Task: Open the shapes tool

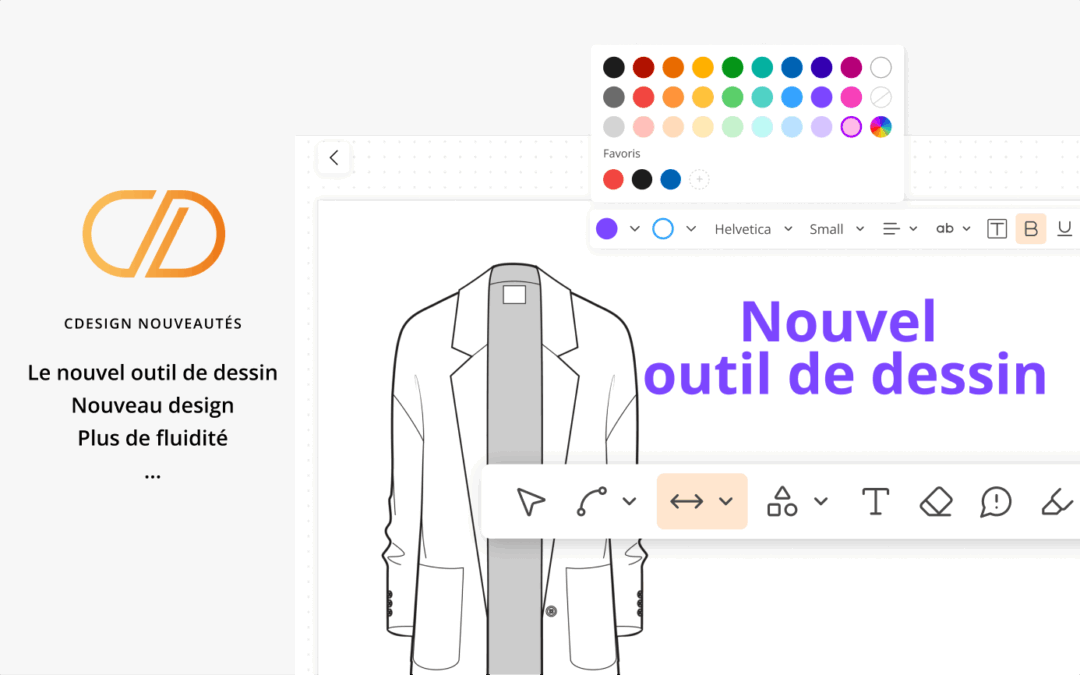Action: (x=785, y=500)
